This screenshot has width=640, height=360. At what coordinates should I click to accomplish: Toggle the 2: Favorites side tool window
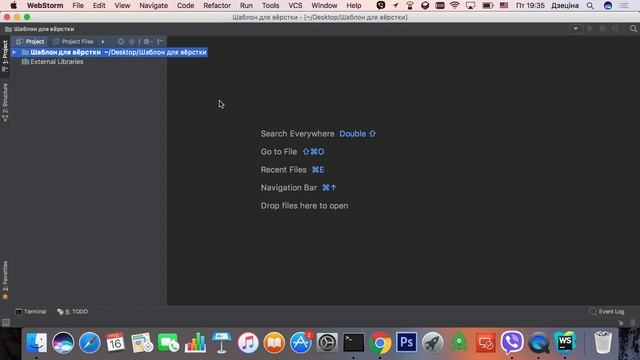[5, 280]
